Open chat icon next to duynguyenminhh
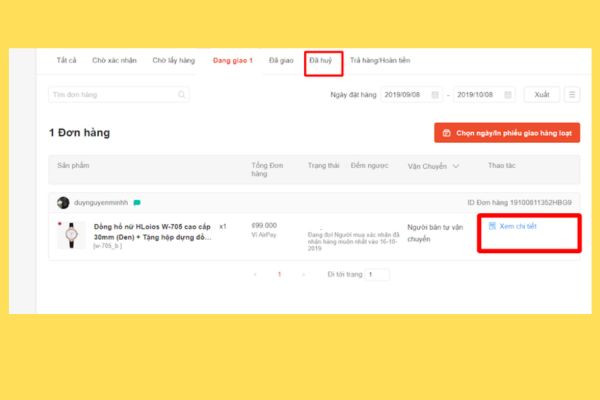Screen dimensions: 600x400 click(137, 202)
